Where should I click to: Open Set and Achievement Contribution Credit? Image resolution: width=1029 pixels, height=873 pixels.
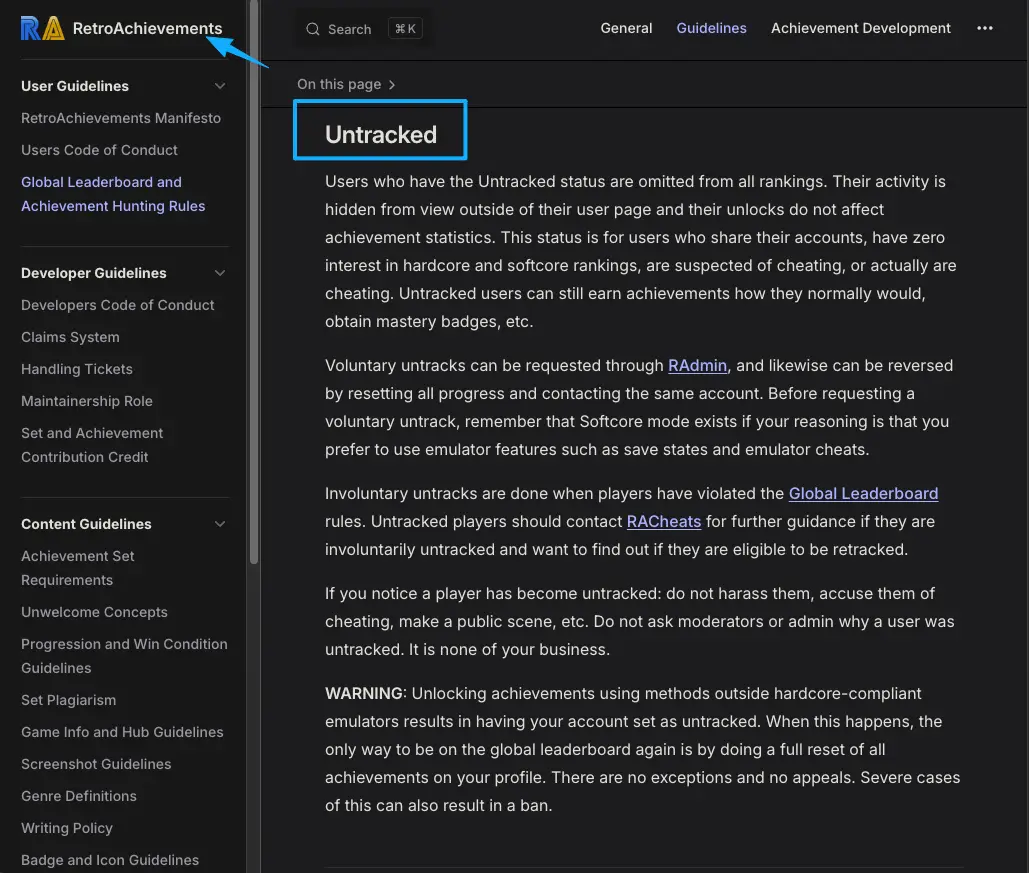point(92,445)
